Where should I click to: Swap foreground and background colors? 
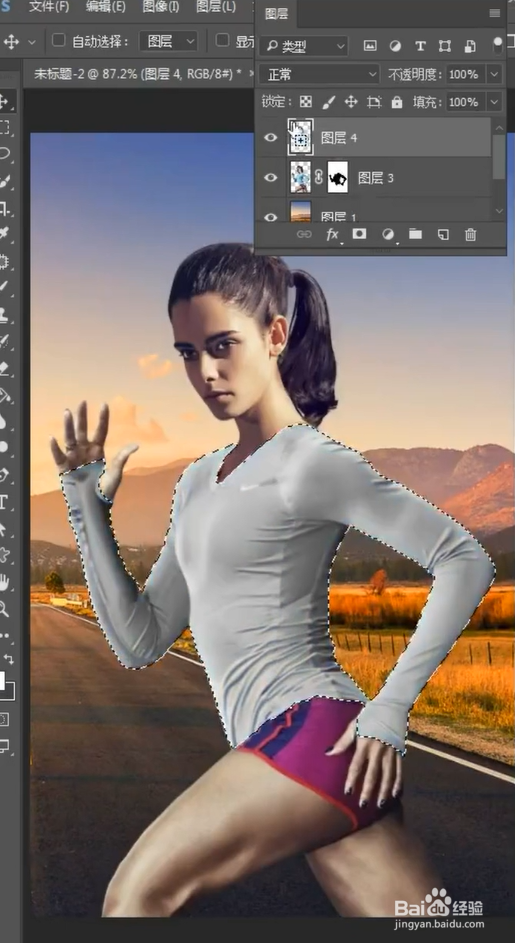[8, 659]
